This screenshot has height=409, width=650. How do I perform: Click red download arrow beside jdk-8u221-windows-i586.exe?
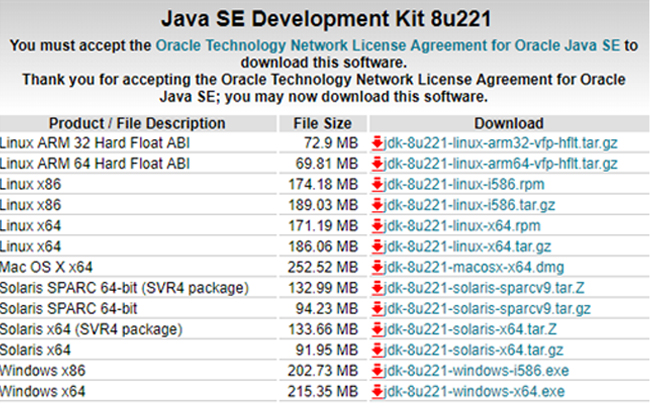[x=377, y=370]
